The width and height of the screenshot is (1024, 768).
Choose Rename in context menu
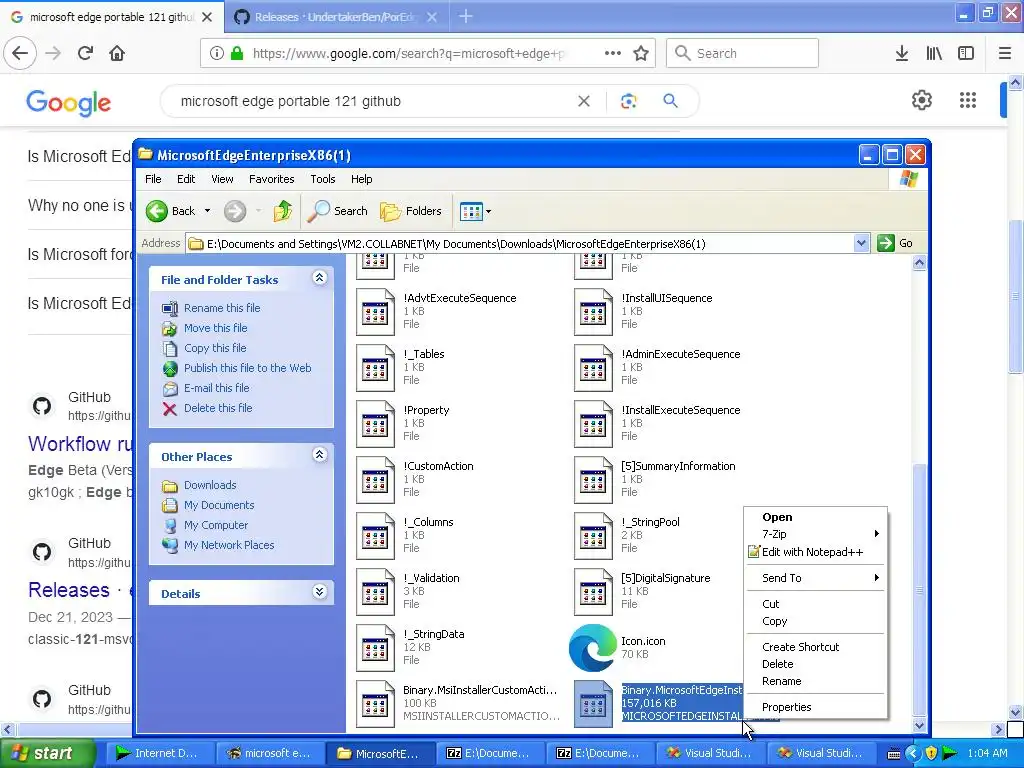pyautogui.click(x=816, y=681)
